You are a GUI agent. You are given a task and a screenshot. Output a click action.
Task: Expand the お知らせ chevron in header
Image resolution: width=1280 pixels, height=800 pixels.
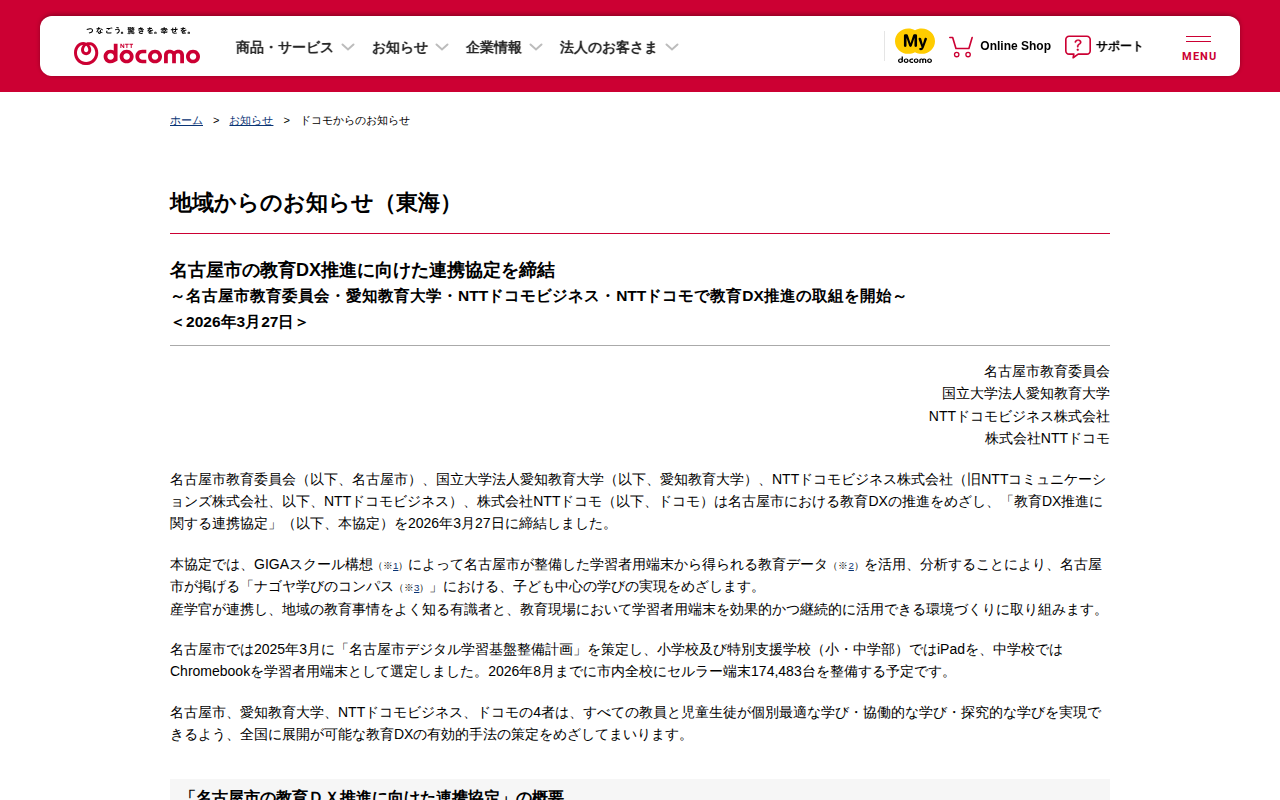point(442,47)
